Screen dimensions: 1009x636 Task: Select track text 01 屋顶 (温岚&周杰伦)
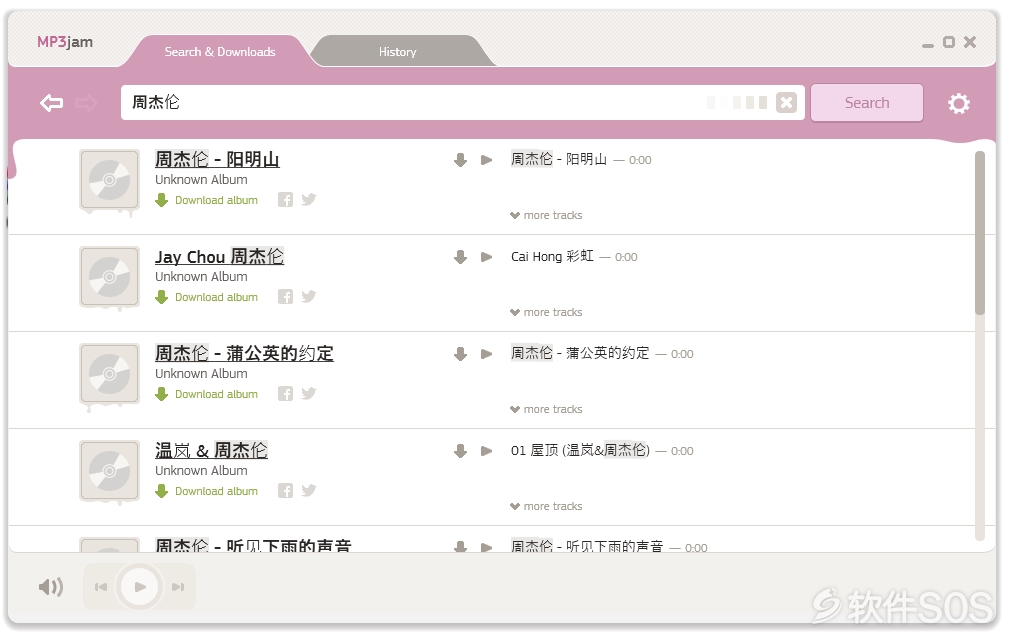pos(580,450)
